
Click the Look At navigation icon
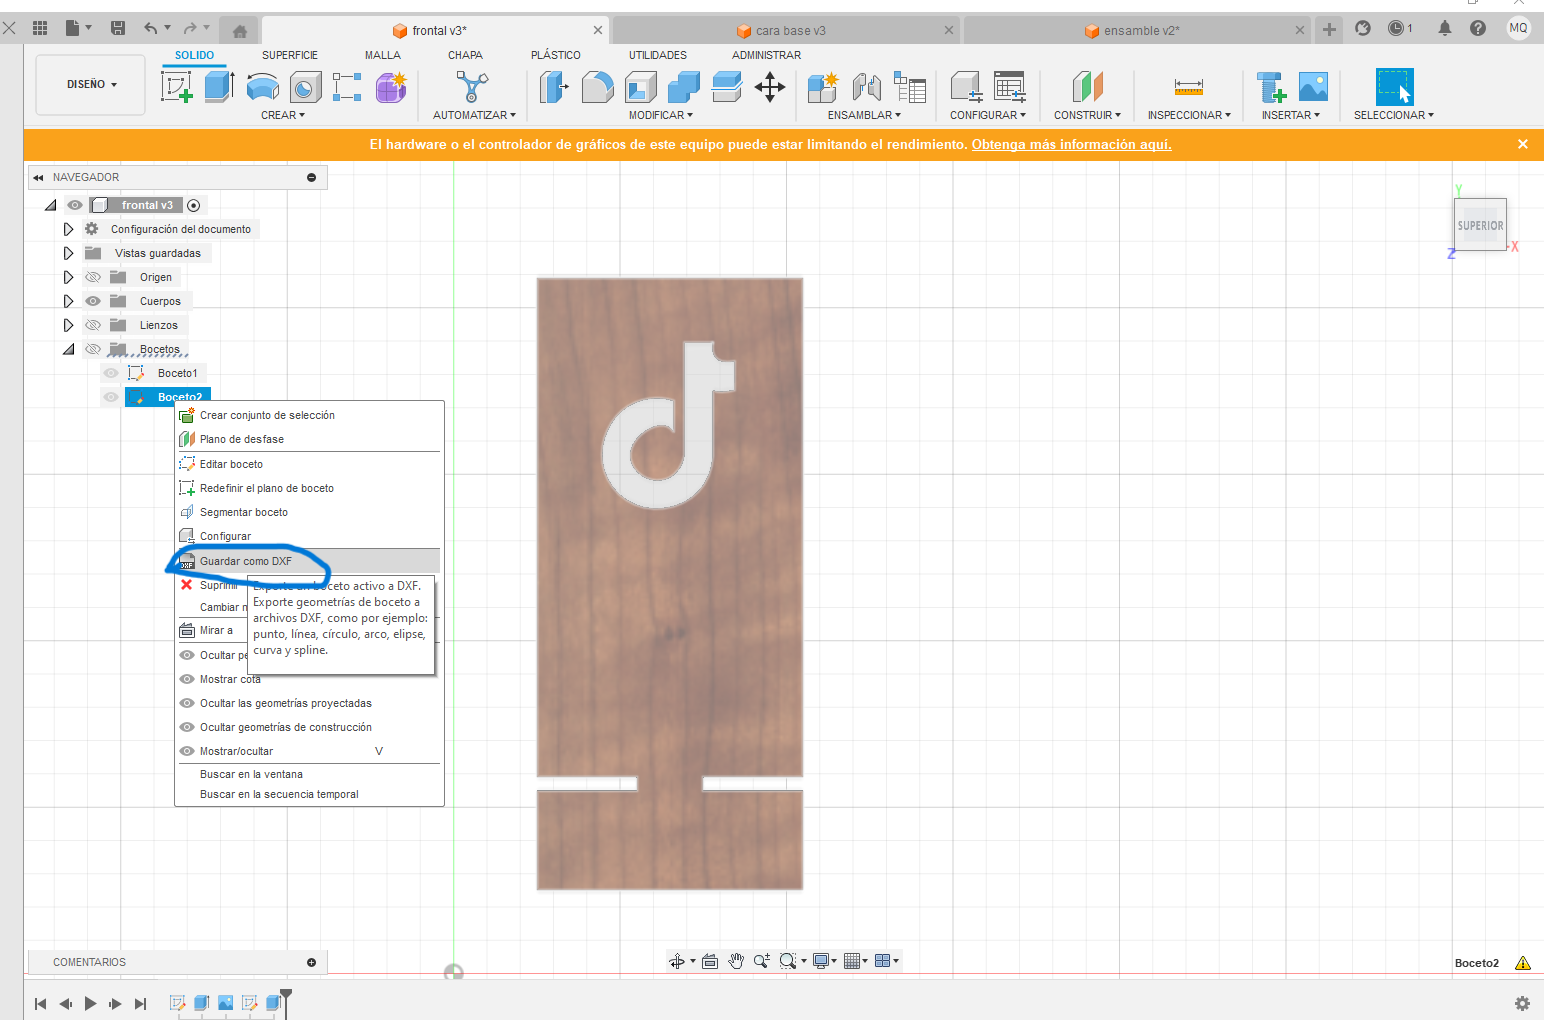(710, 961)
